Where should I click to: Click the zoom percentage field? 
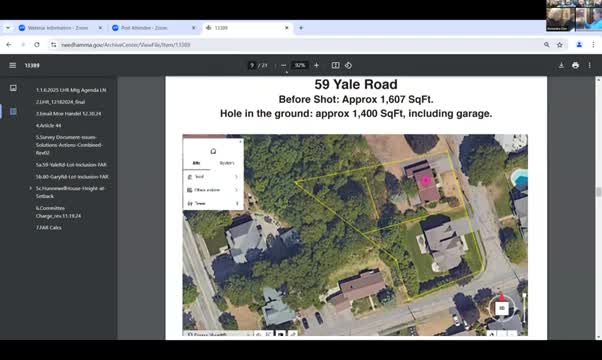pyautogui.click(x=300, y=65)
